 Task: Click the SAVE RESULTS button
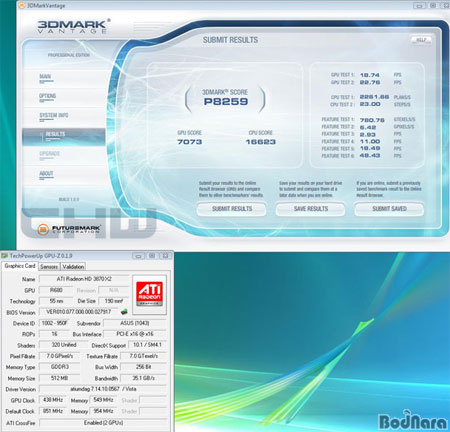coord(311,209)
